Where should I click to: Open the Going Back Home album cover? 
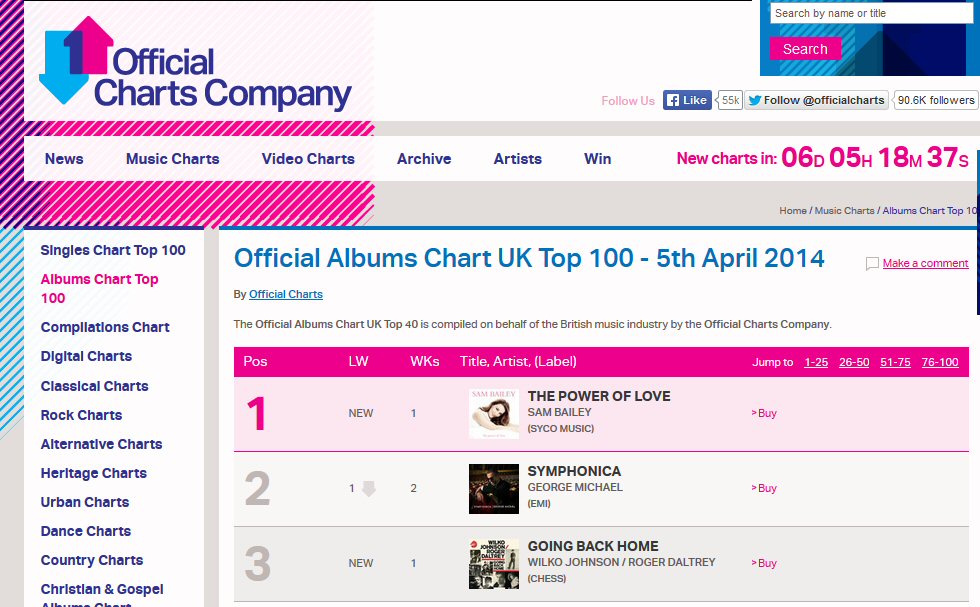pyautogui.click(x=494, y=564)
